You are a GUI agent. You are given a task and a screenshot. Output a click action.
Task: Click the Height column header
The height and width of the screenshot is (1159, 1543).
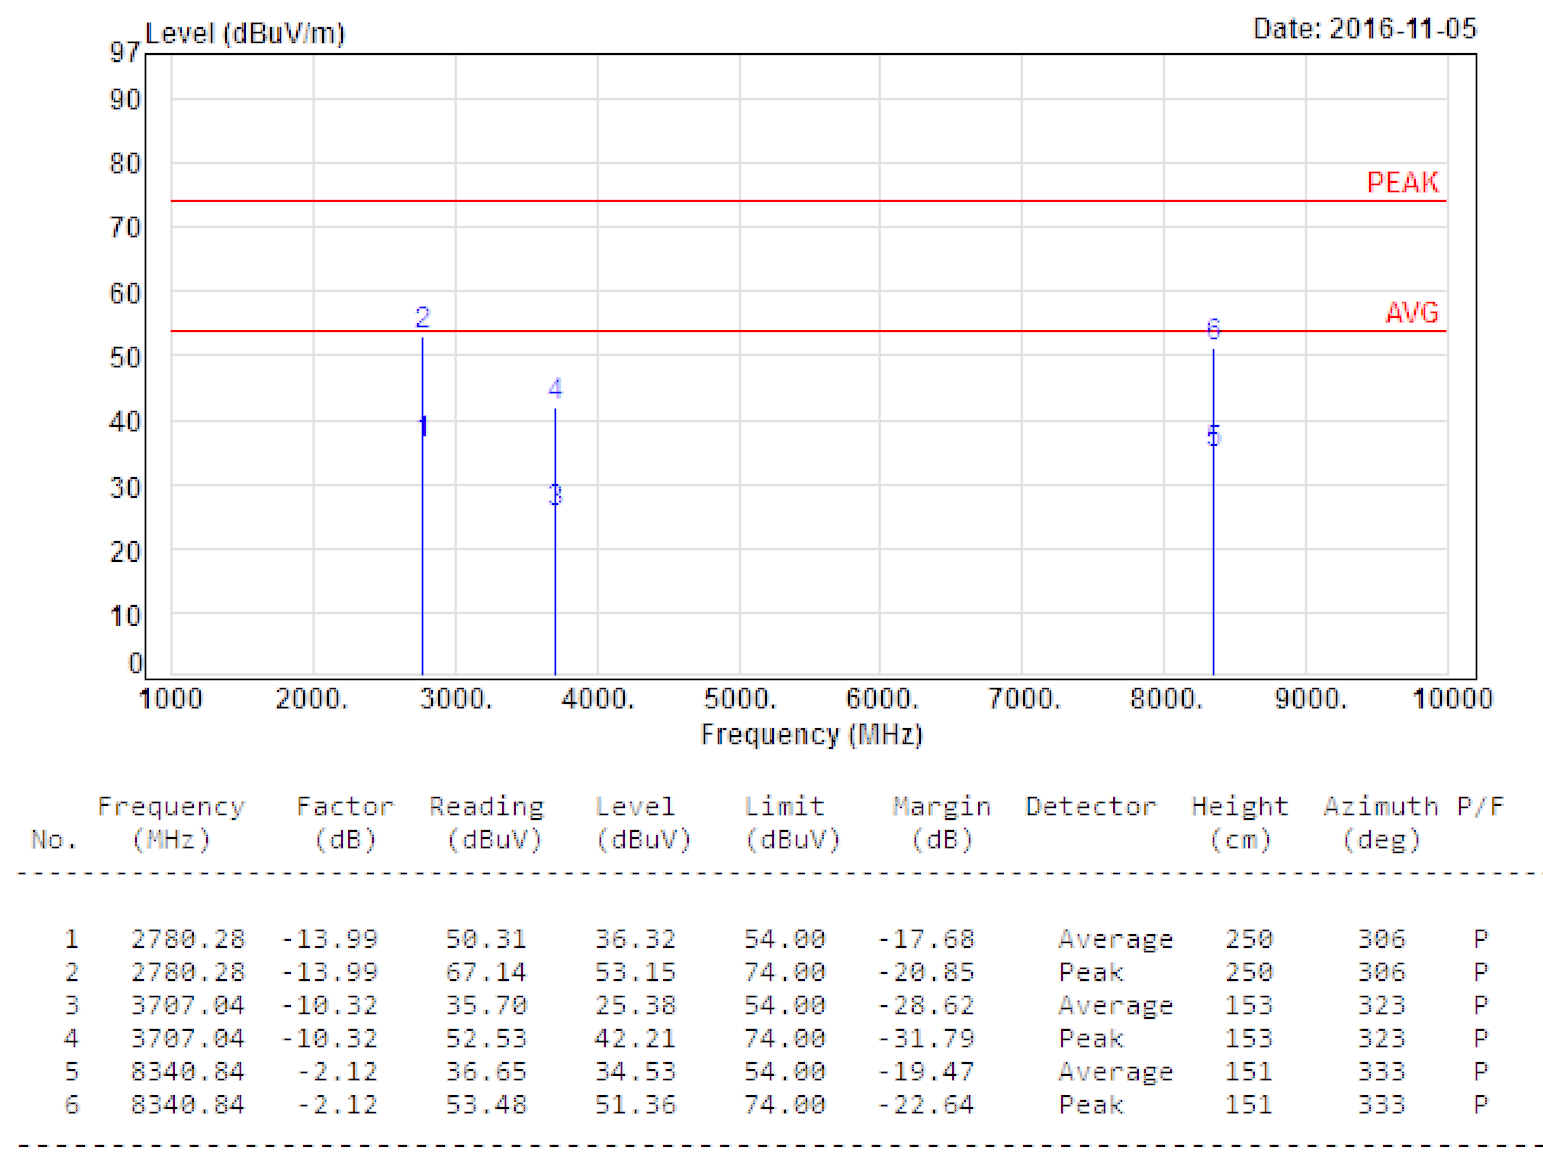(1240, 807)
